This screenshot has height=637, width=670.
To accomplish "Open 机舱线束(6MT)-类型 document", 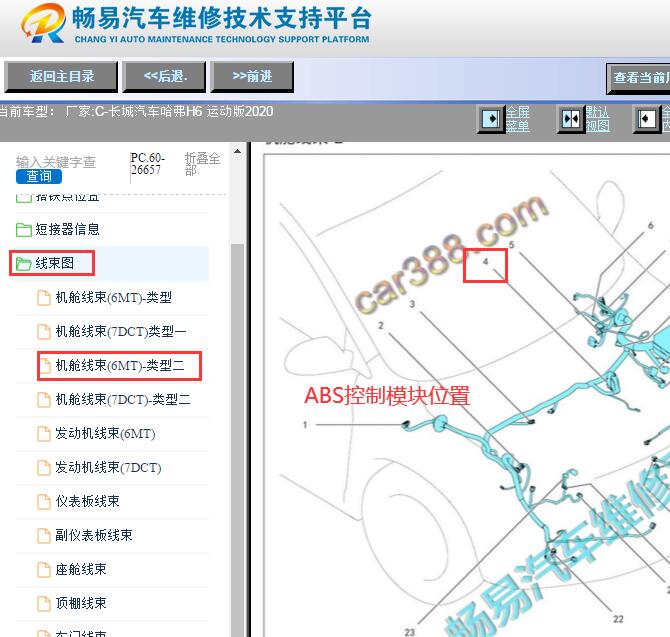I will point(114,297).
